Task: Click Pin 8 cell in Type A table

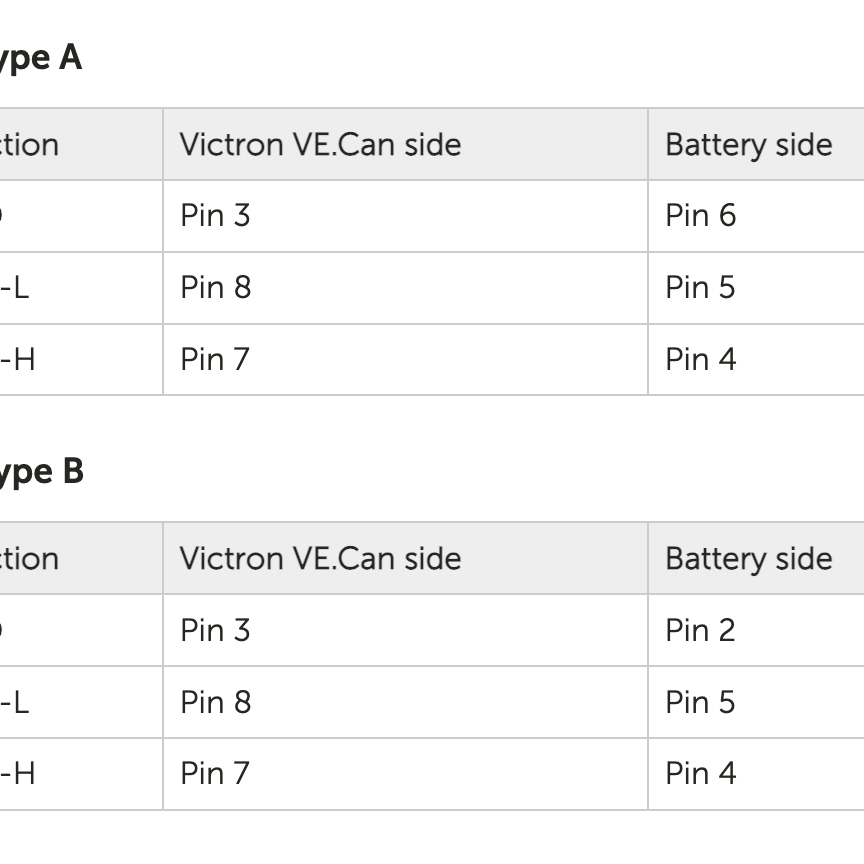Action: (215, 288)
